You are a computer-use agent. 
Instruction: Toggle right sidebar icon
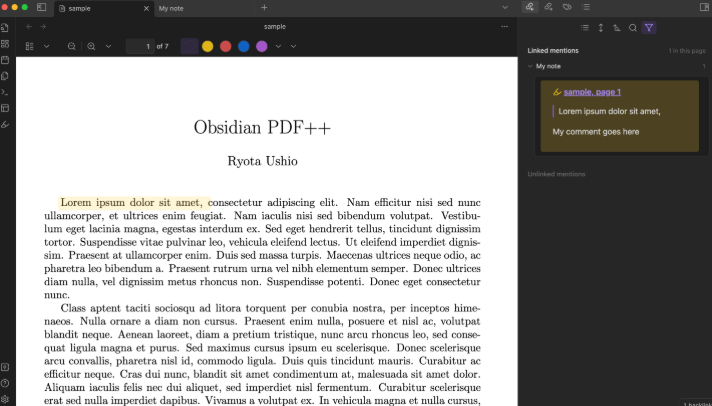coord(704,7)
